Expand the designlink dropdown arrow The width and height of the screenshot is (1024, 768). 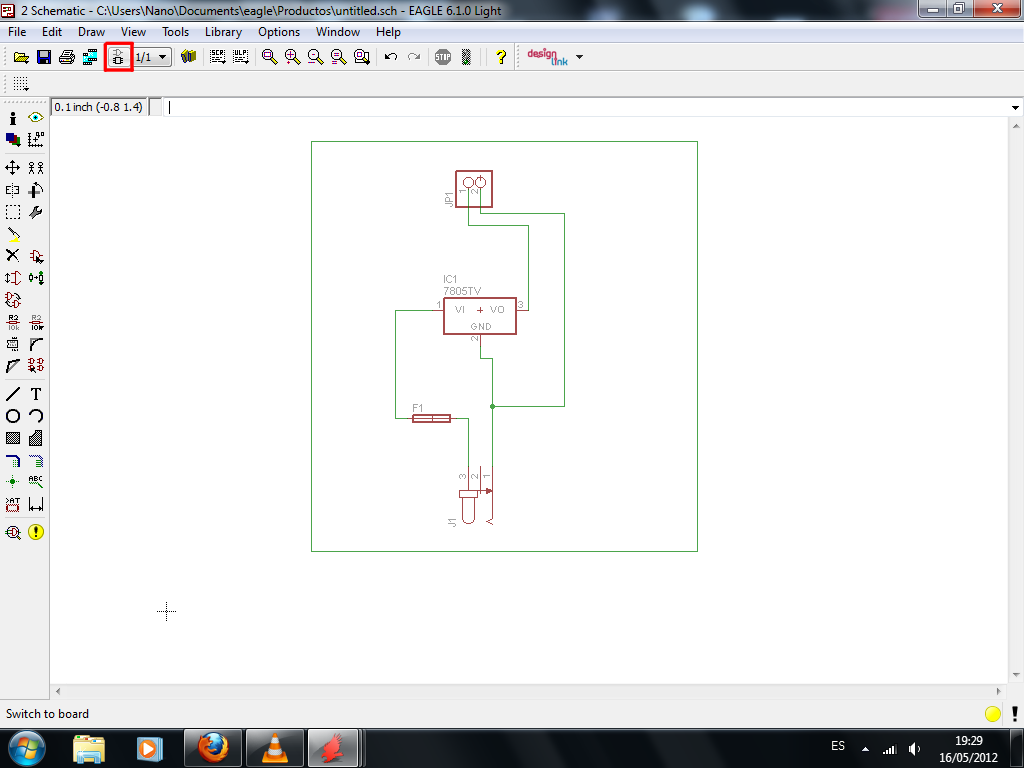point(579,57)
